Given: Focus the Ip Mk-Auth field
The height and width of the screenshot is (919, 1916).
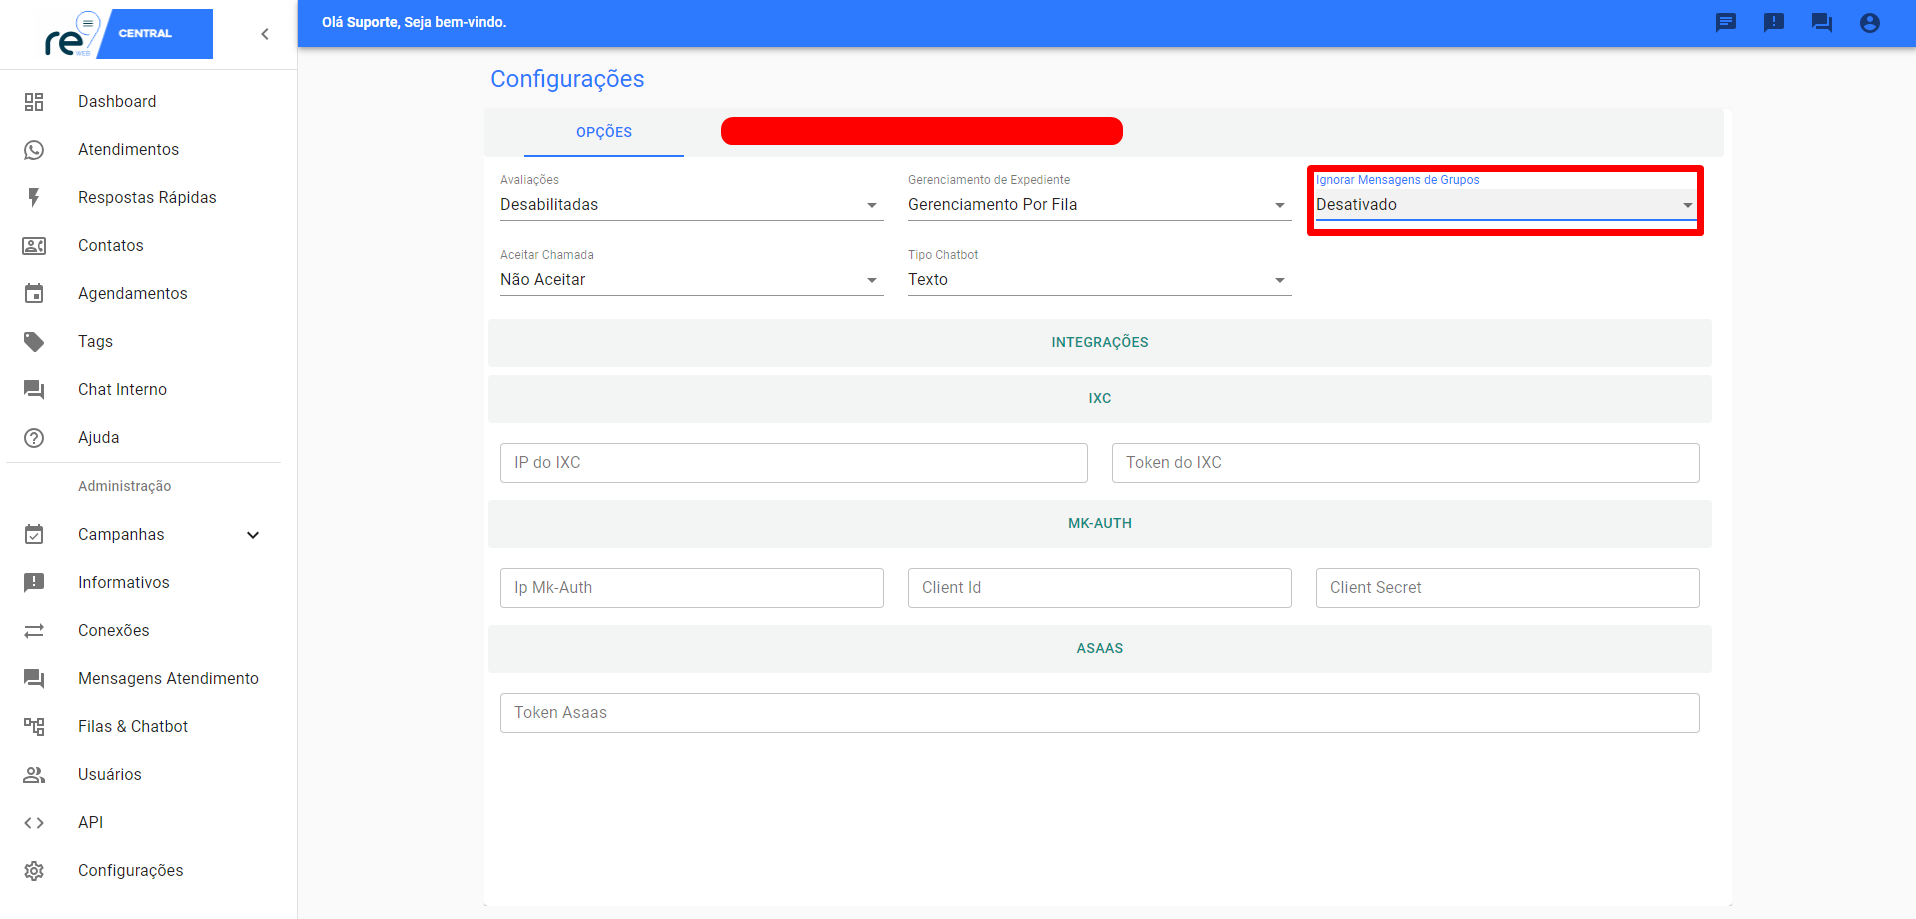Looking at the screenshot, I should [x=692, y=588].
